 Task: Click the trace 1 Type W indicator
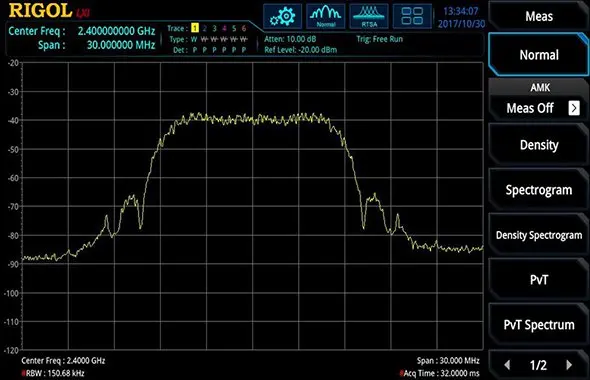194,39
